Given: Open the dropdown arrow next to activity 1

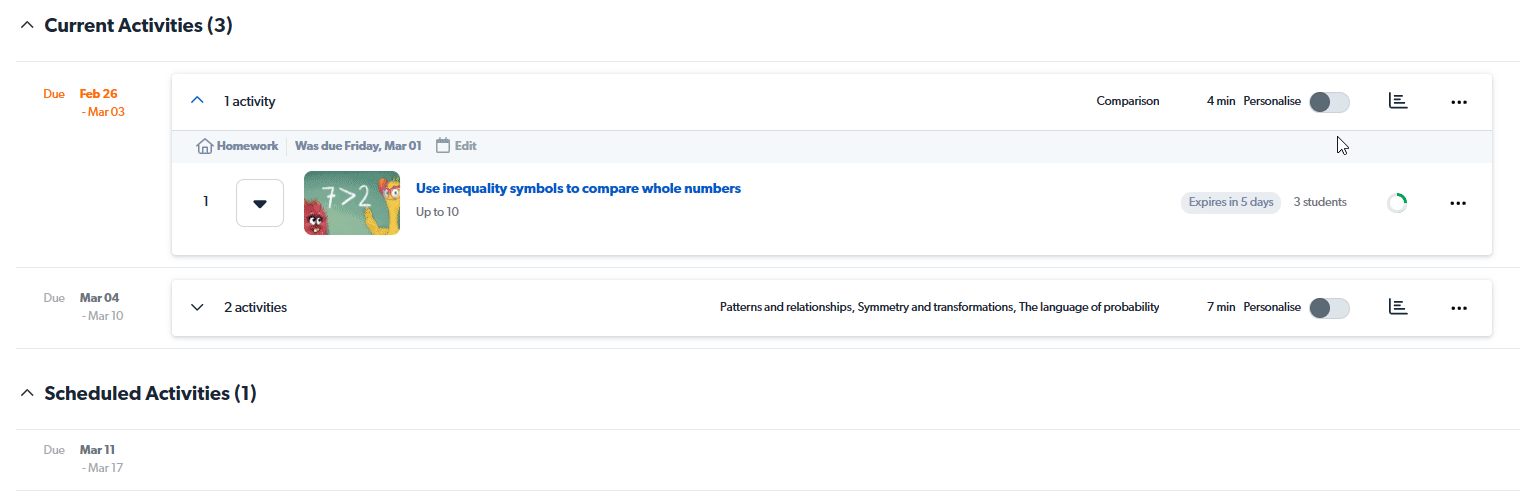Looking at the screenshot, I should click(260, 203).
